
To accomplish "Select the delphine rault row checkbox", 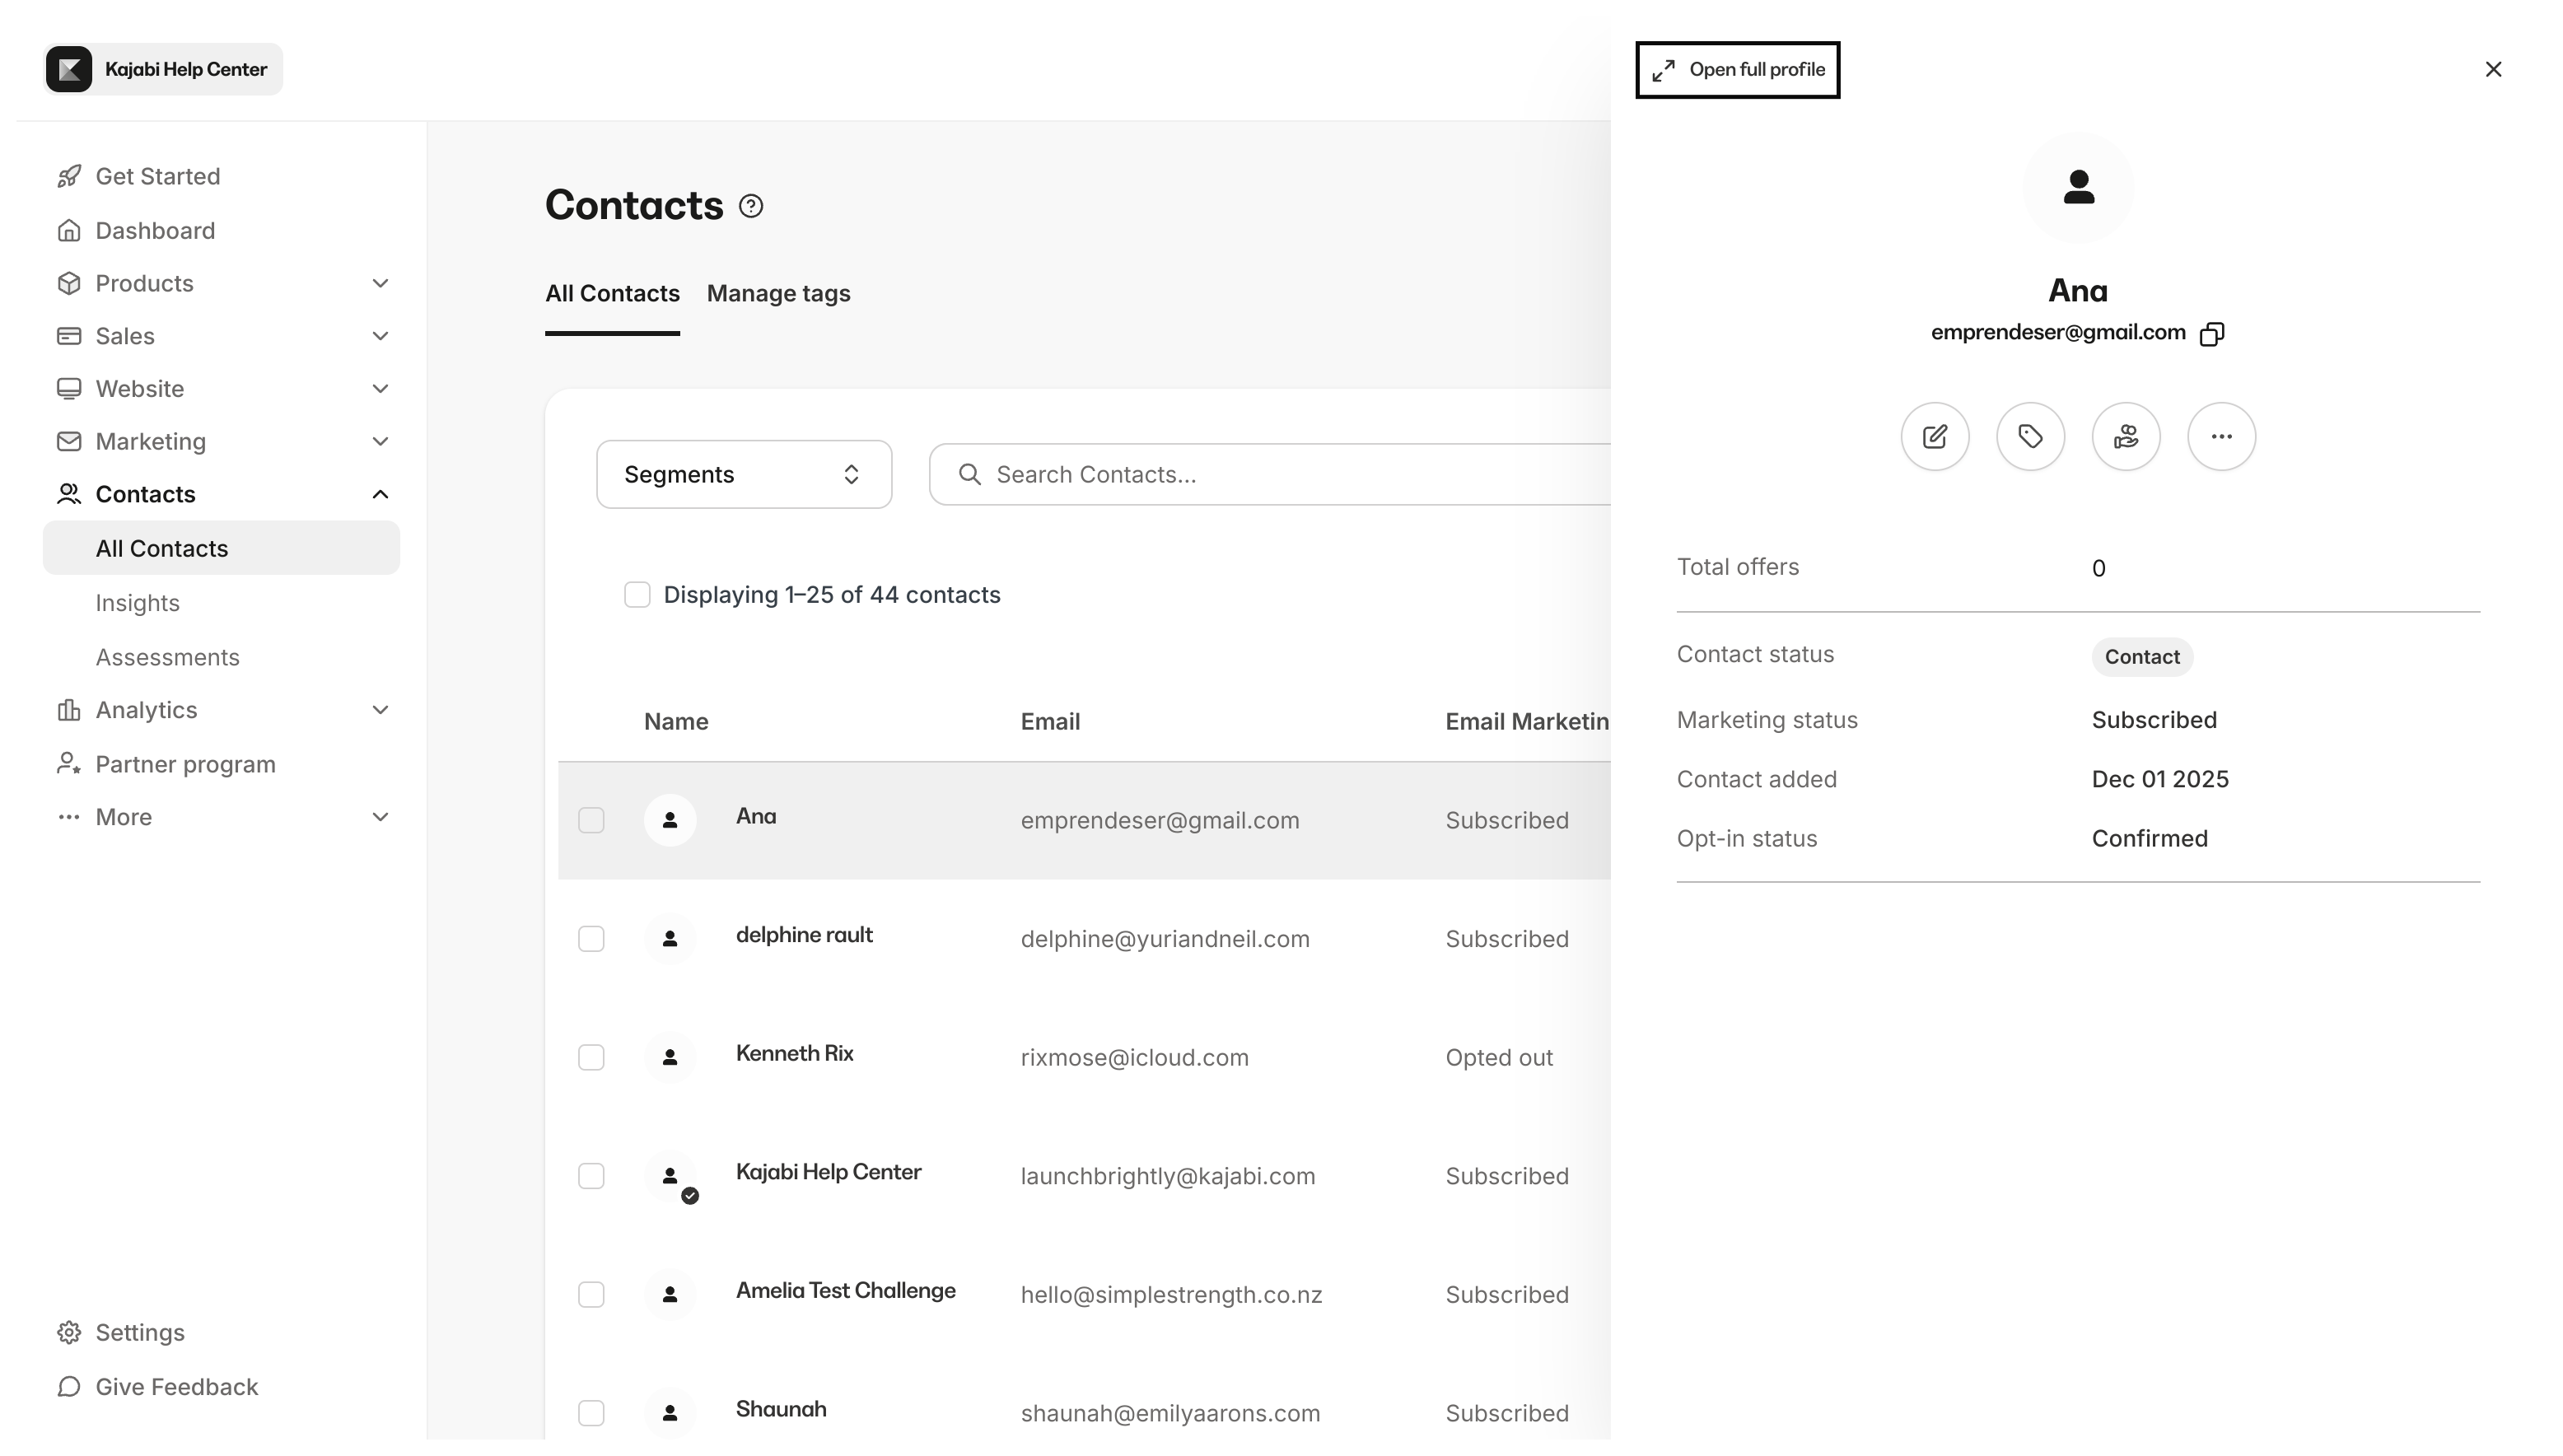I will point(591,939).
